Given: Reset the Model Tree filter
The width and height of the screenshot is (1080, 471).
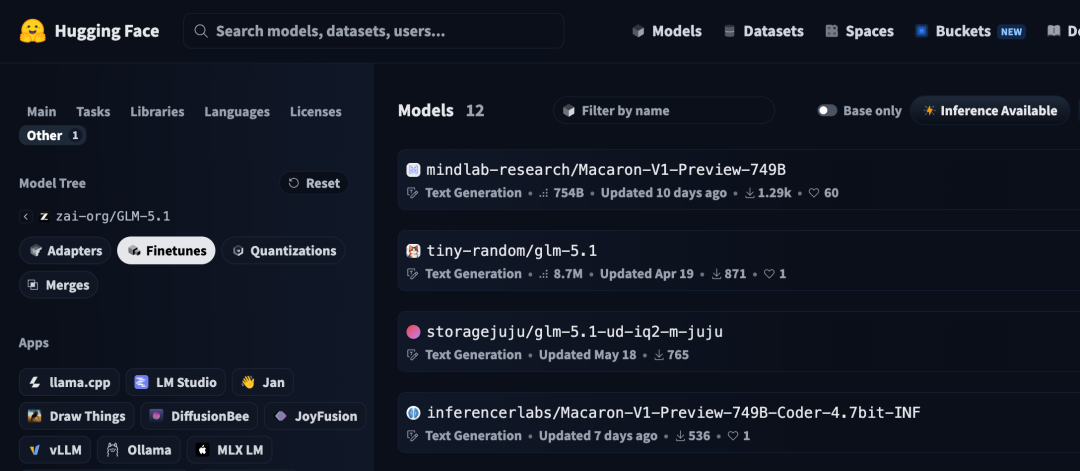Looking at the screenshot, I should tap(314, 183).
